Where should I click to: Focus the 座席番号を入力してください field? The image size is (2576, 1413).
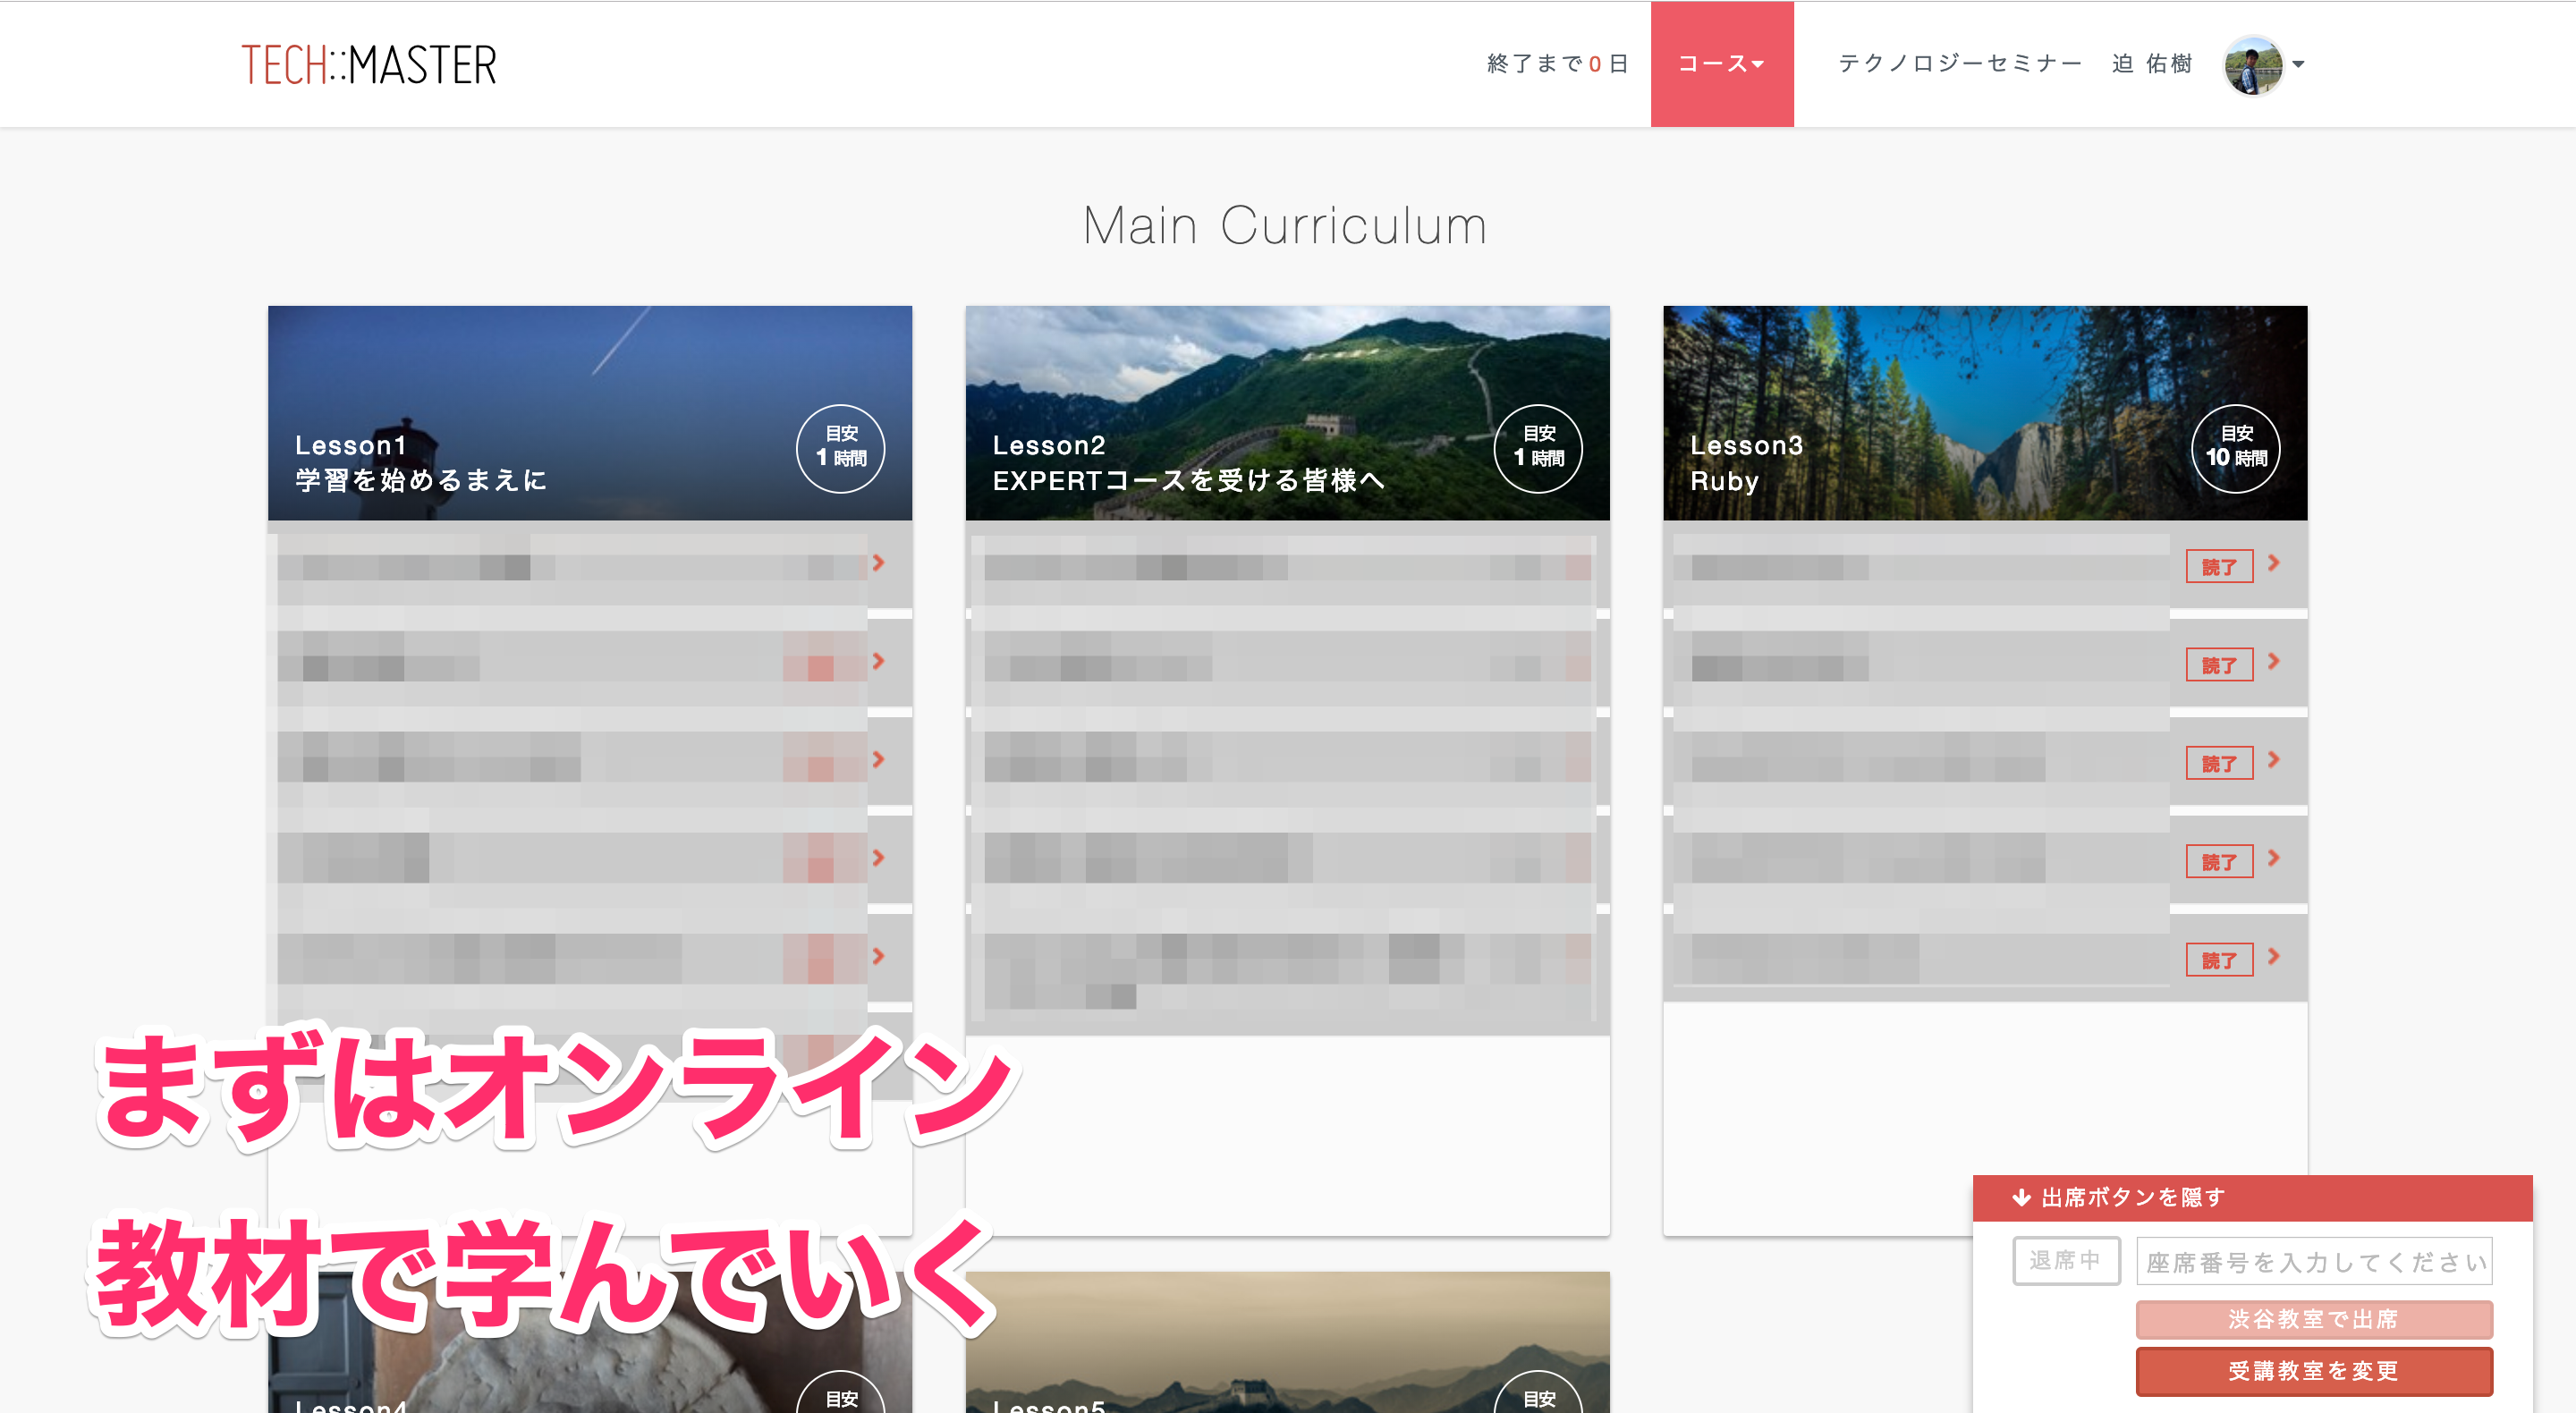pyautogui.click(x=2314, y=1261)
